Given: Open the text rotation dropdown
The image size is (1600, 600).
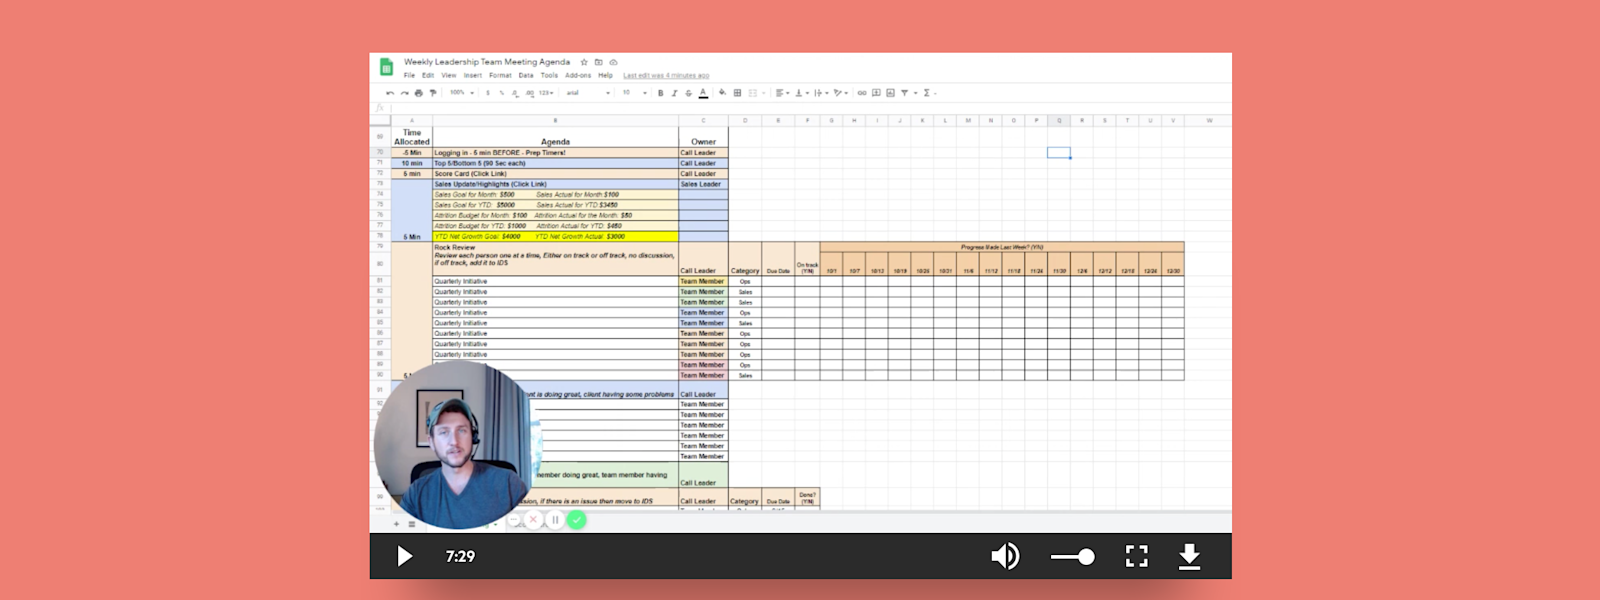Looking at the screenshot, I should click(x=841, y=93).
